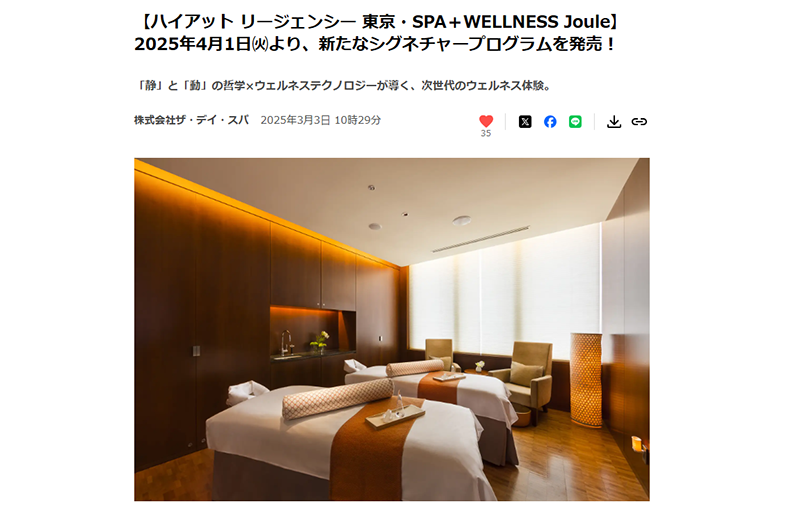Click the like count number 35
This screenshot has height=511, width=800.
coord(486,133)
